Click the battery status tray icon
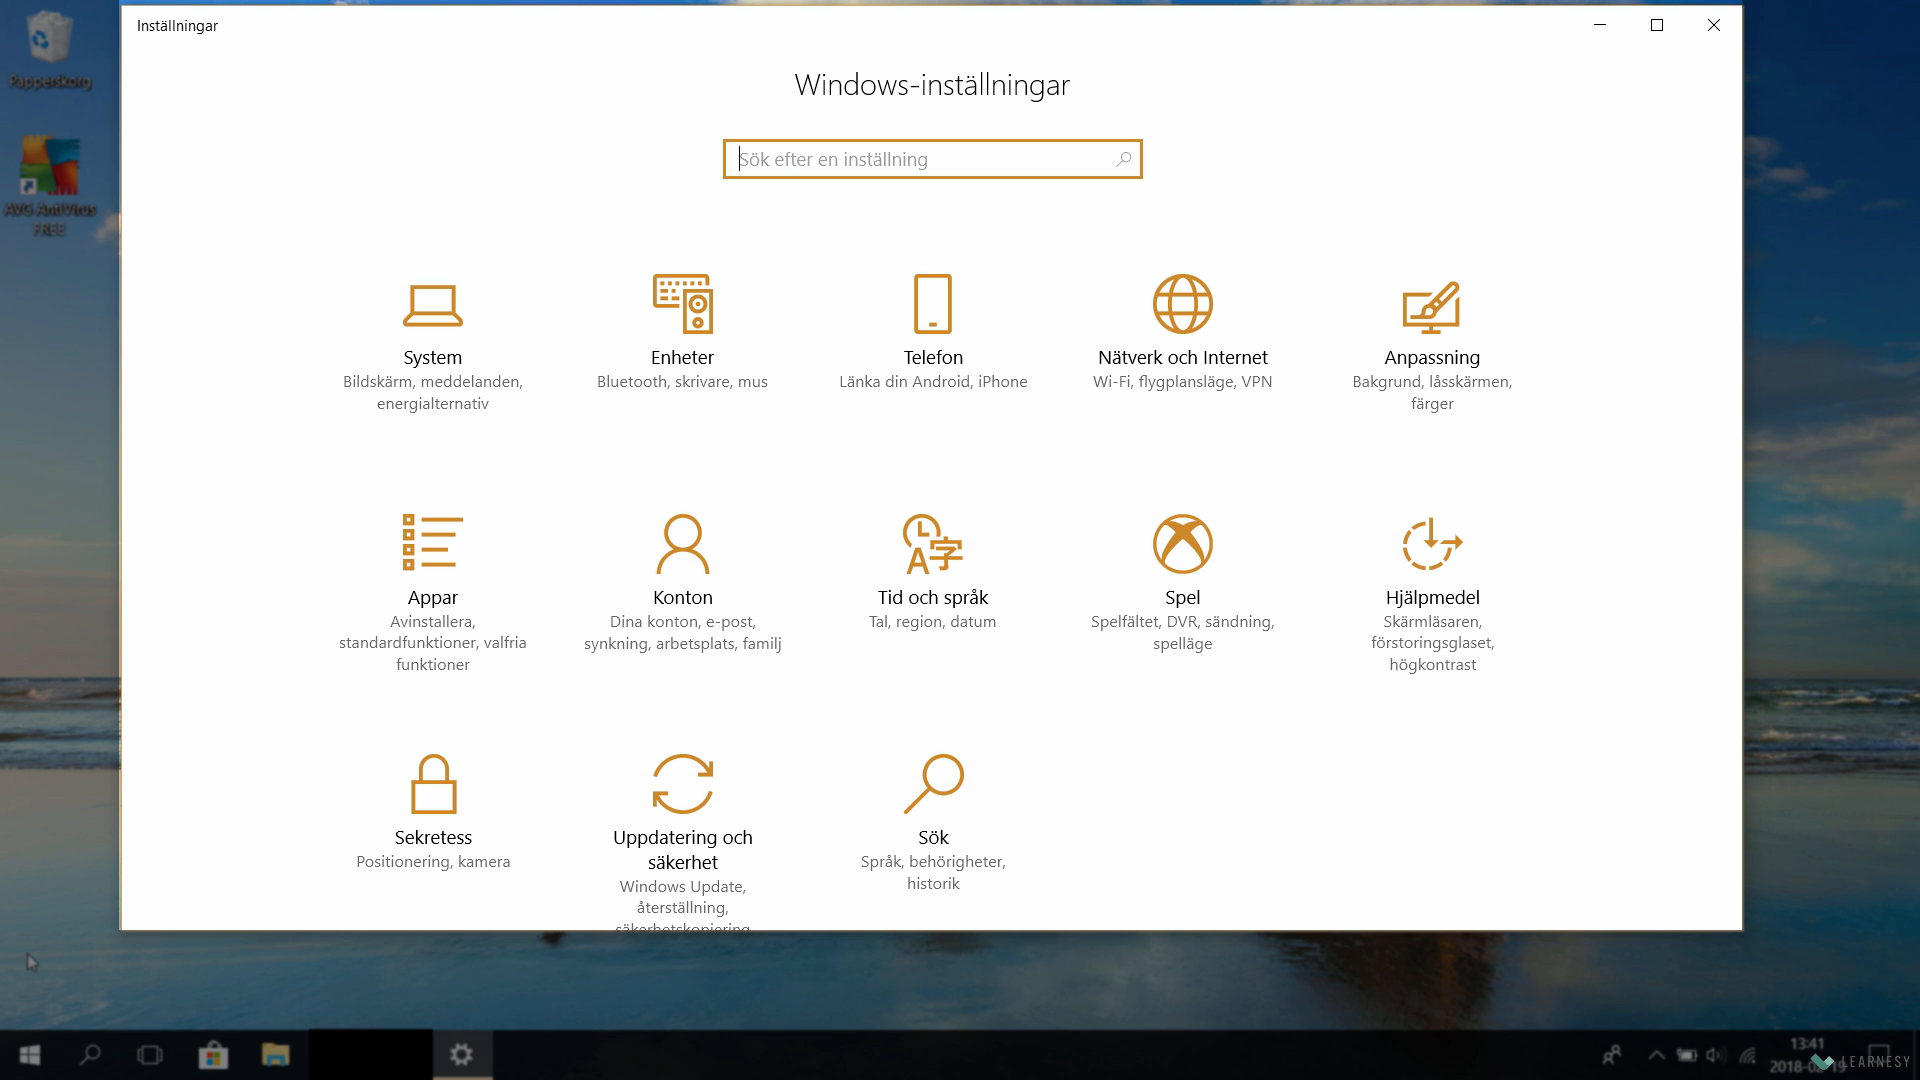Image resolution: width=1920 pixels, height=1080 pixels. 1687,1055
